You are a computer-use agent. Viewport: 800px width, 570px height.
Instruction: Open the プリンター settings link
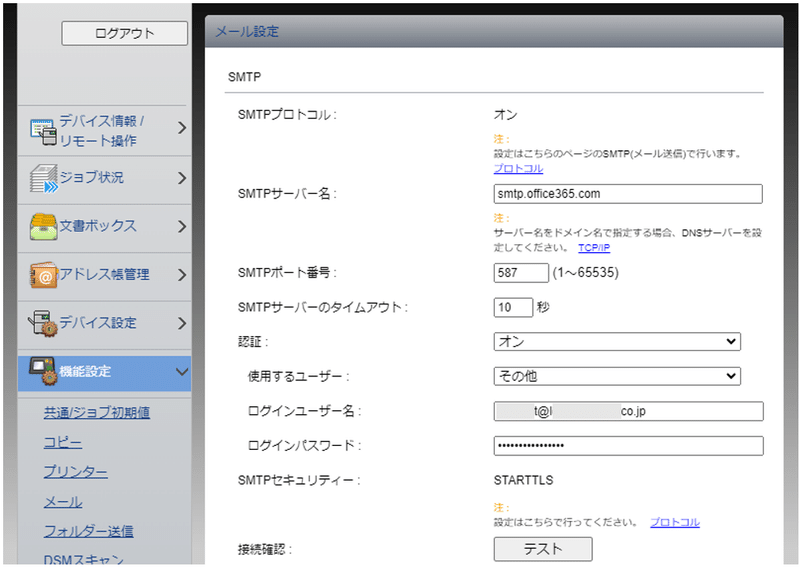coord(76,472)
